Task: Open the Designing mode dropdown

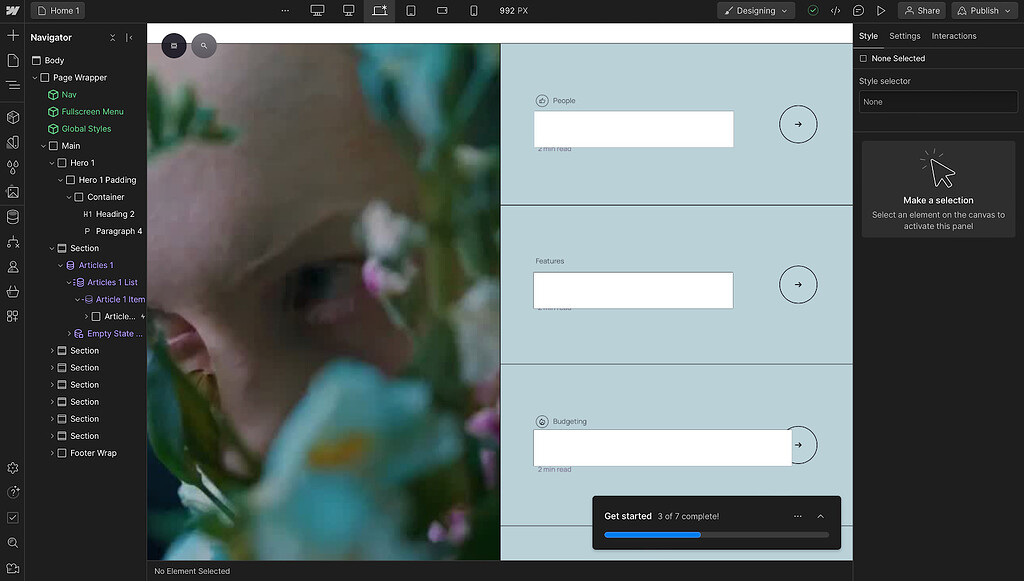Action: point(755,10)
